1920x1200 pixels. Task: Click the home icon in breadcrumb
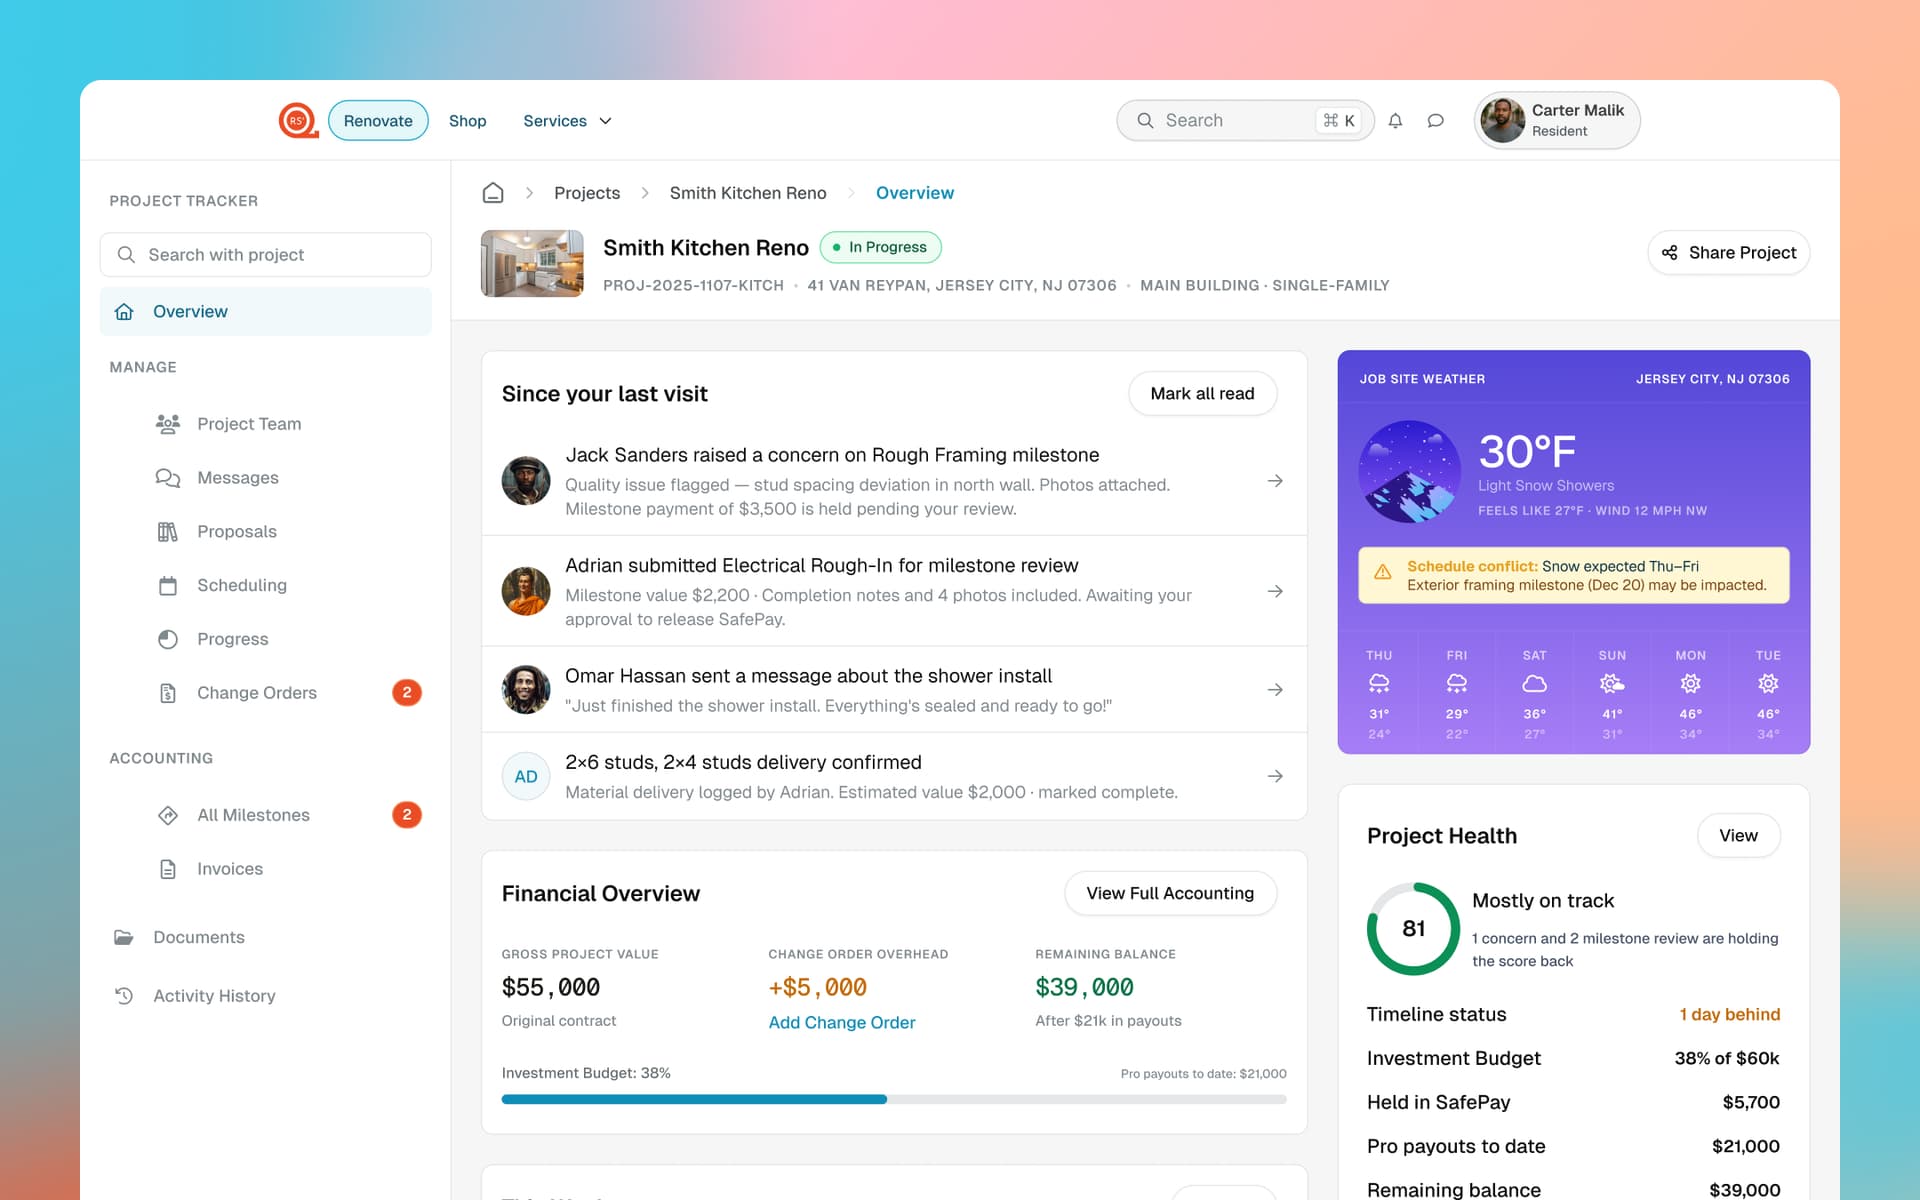tap(493, 193)
